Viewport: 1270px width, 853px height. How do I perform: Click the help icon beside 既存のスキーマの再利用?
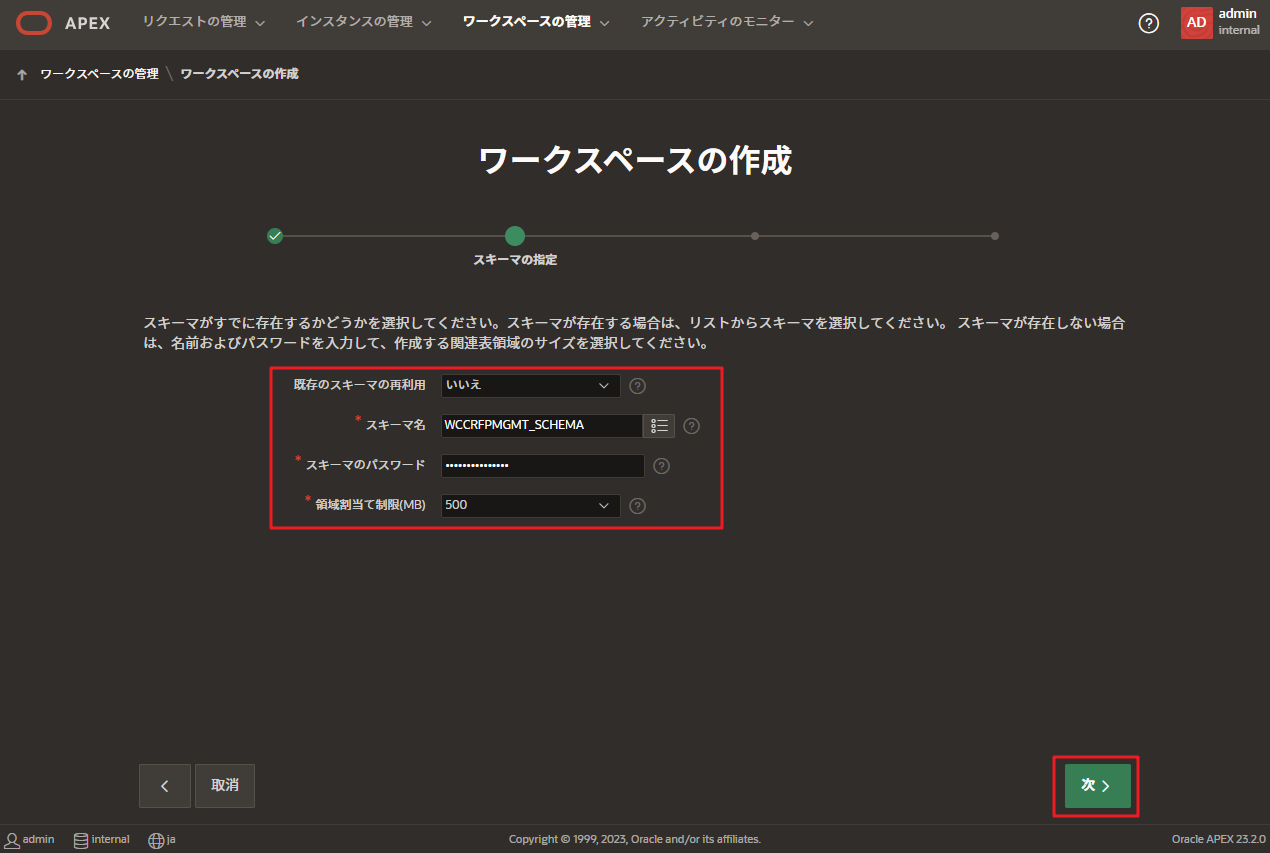637,385
